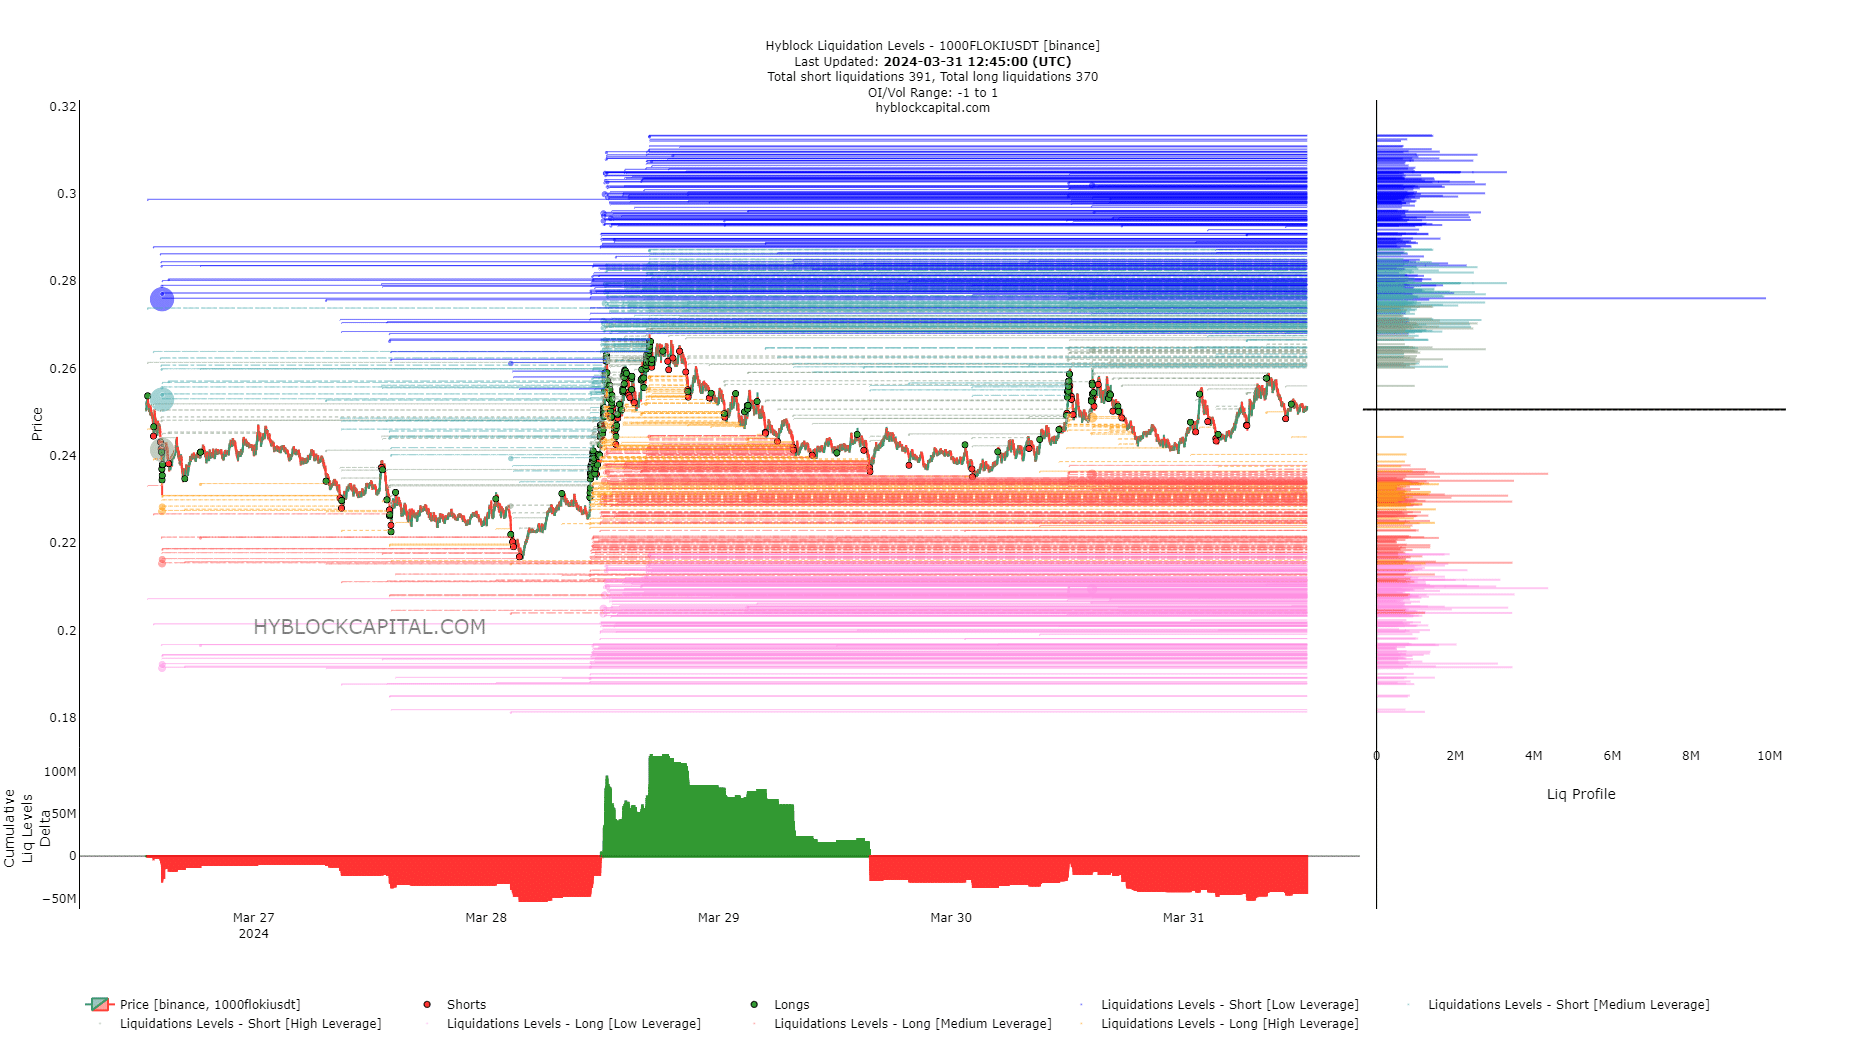The width and height of the screenshot is (1866, 1050).
Task: Toggle Liquidations Levels - Long [Medium Leverage] legend
Action: 900,1023
